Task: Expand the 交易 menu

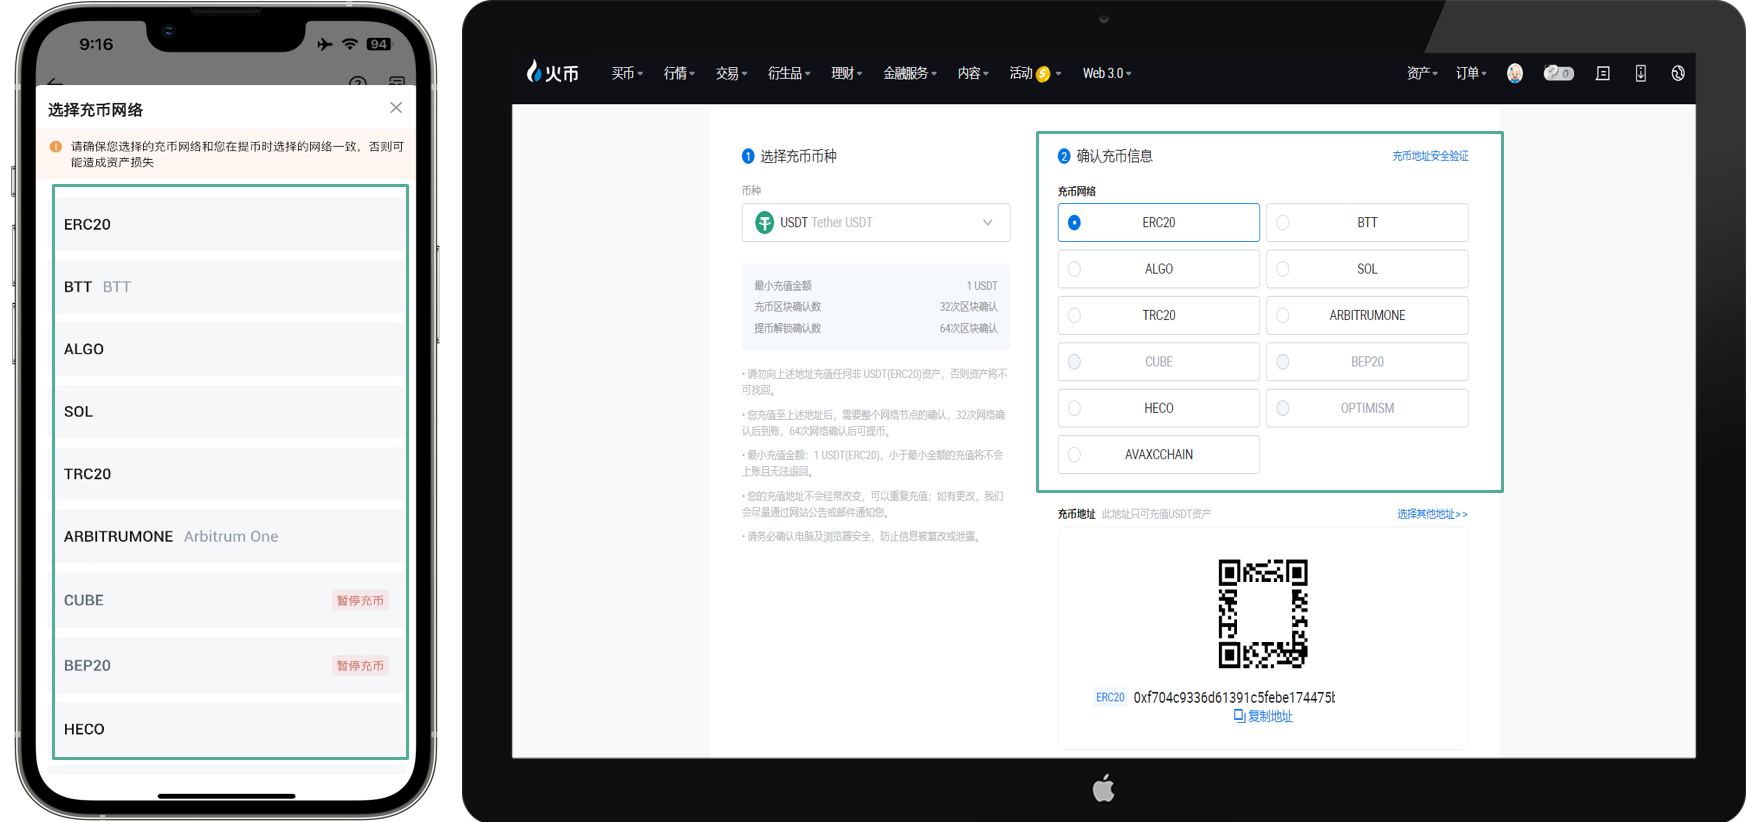Action: [x=731, y=73]
